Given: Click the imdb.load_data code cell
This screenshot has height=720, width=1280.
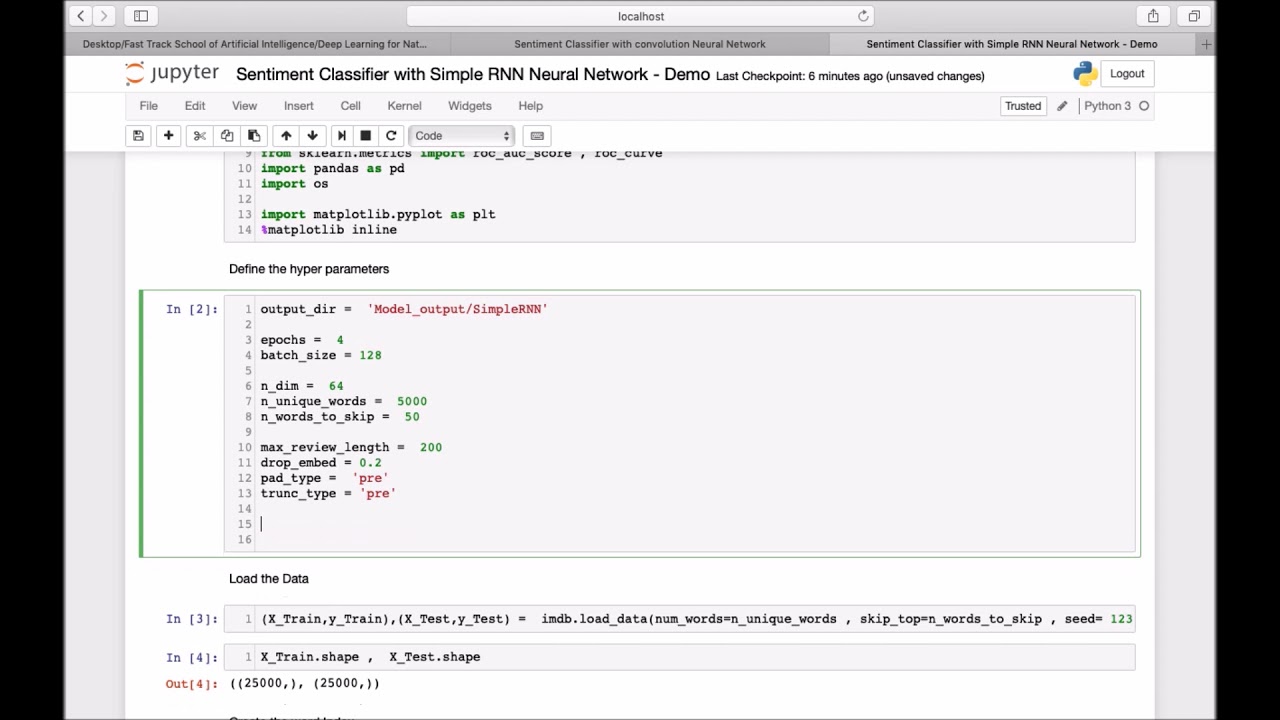Looking at the screenshot, I should 680,619.
